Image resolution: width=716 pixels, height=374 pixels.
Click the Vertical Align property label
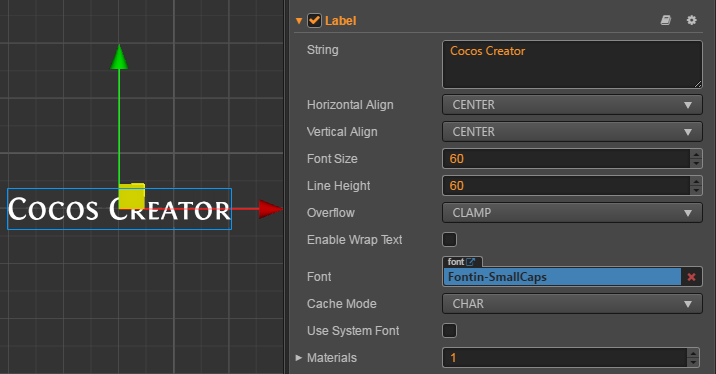(x=342, y=132)
